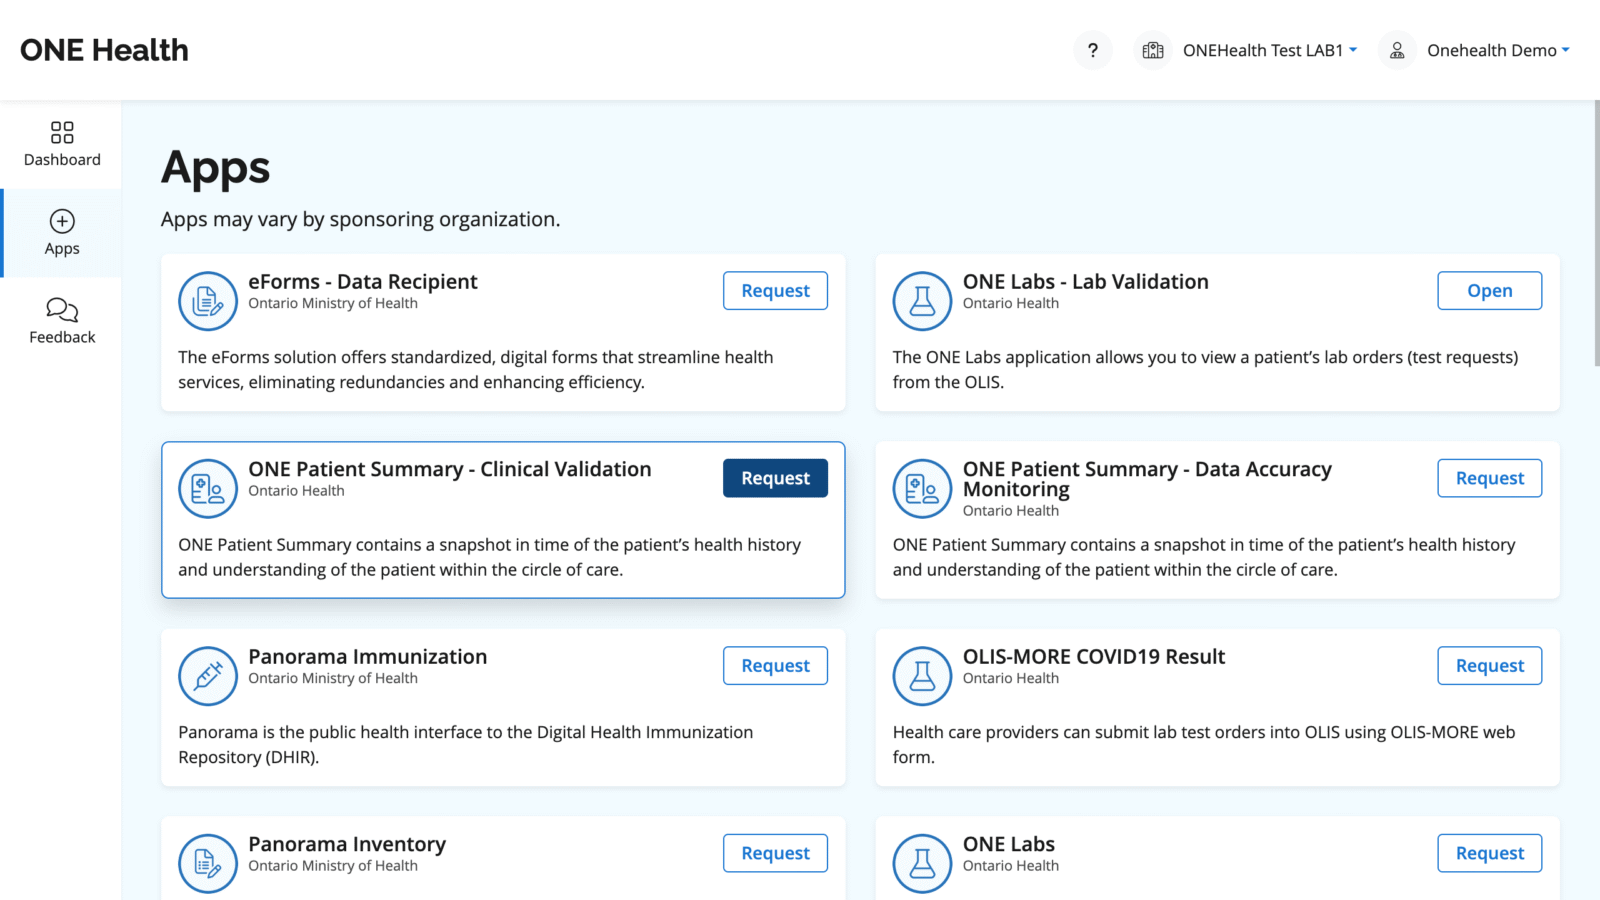Click the eForms - Data Recipient app icon
Viewport: 1600px width, 900px height.
(208, 301)
